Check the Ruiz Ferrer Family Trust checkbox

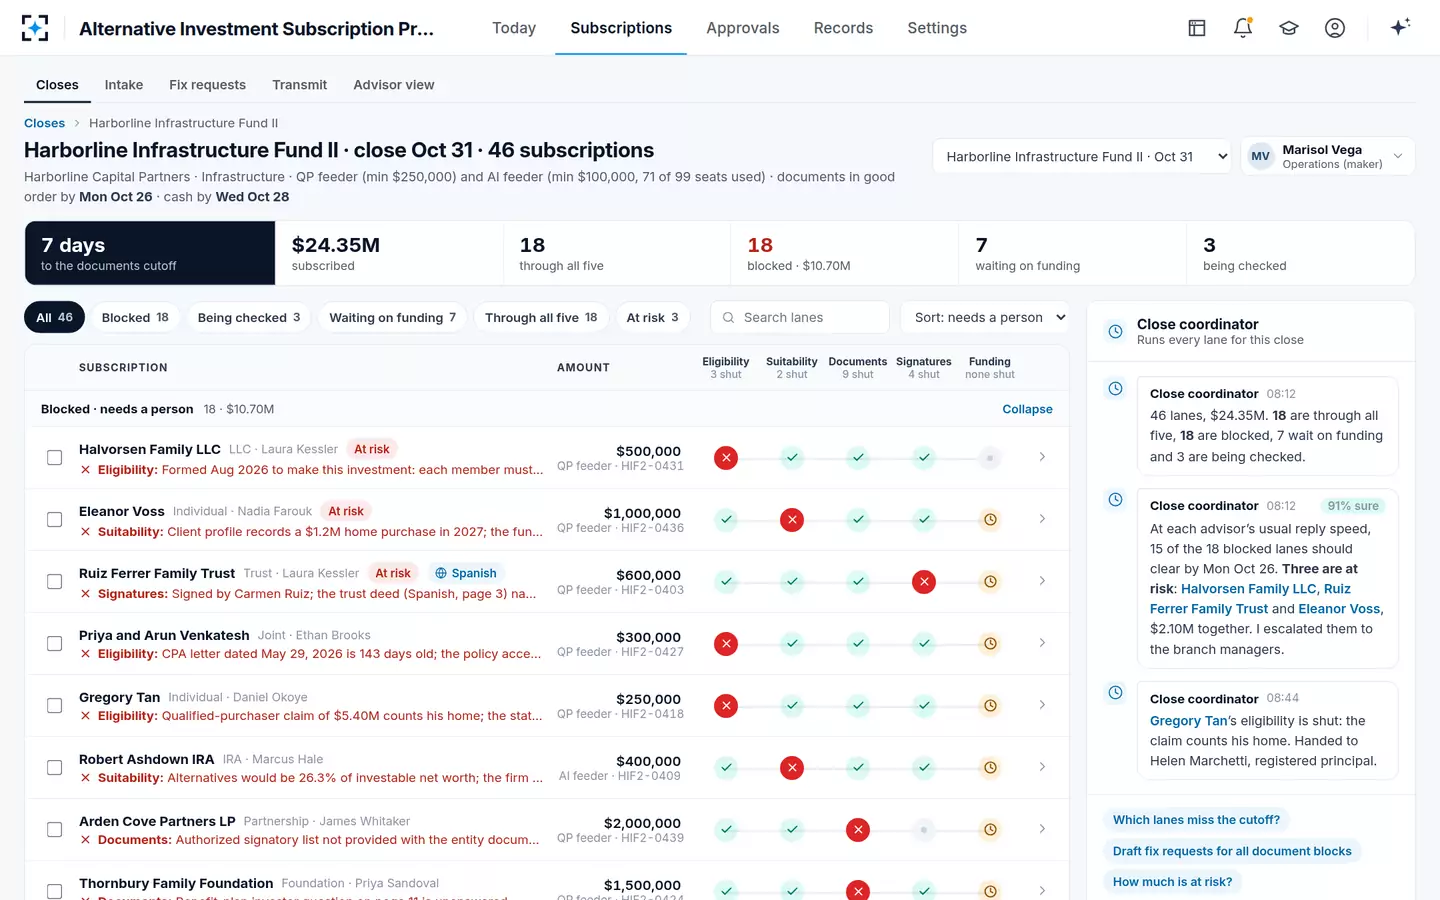click(55, 582)
